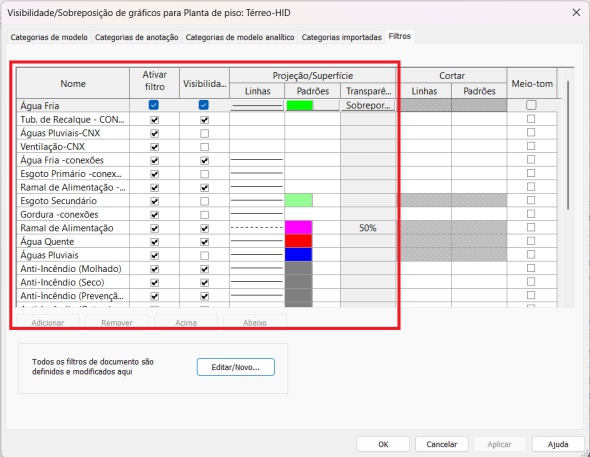Image resolution: width=590 pixels, height=457 pixels.
Task: Select Águas Pluviais-CNX filter name
Action: (x=60, y=133)
